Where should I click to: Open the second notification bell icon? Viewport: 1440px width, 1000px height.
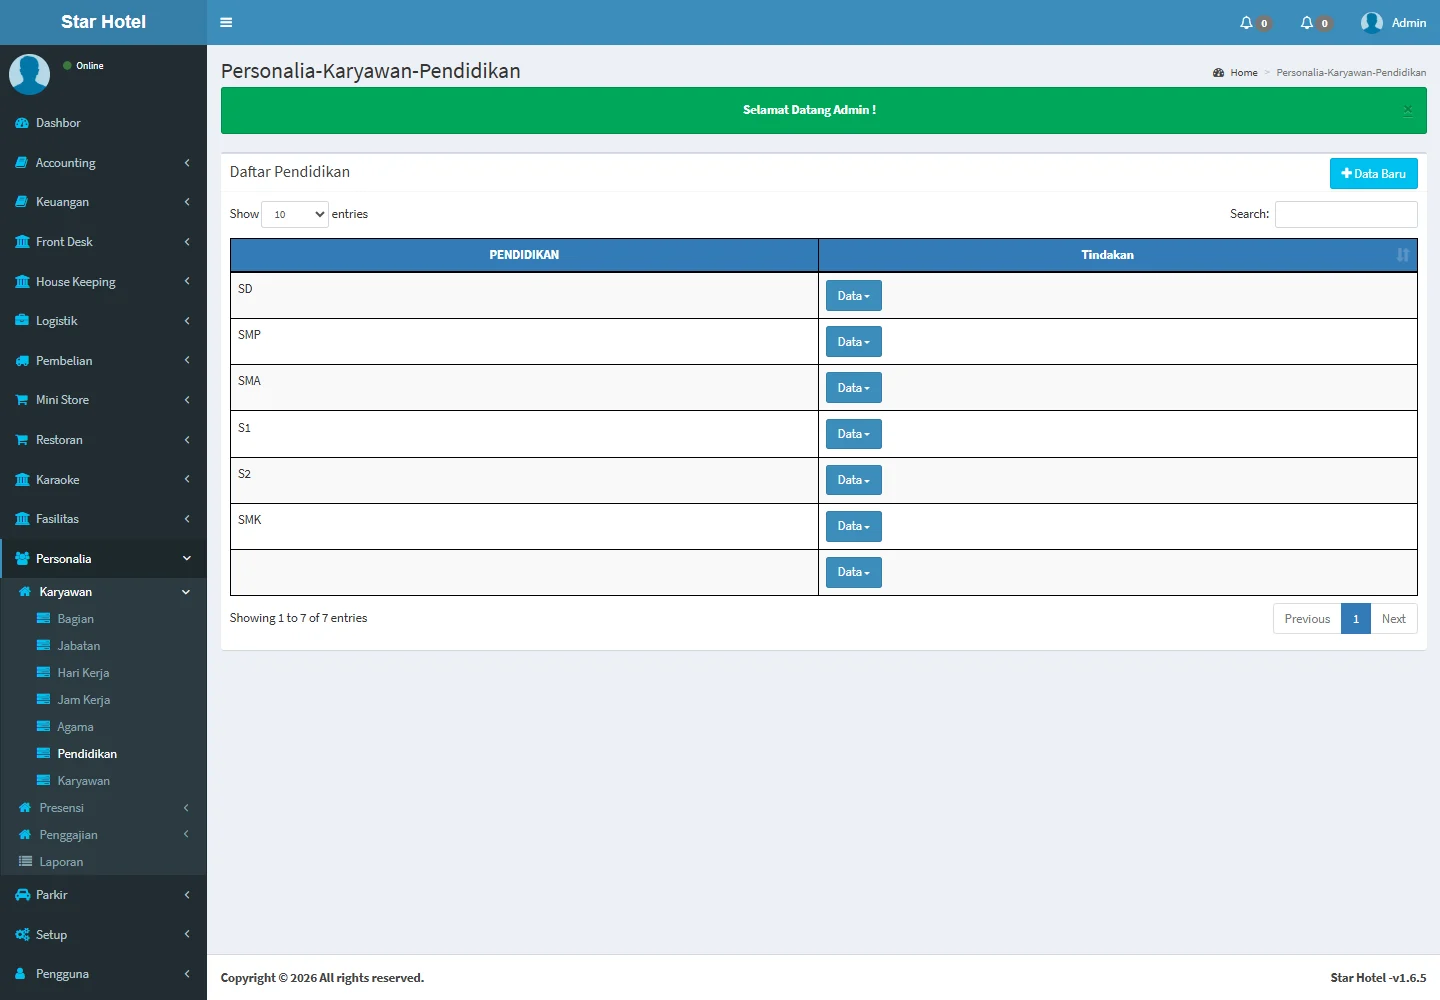point(1306,22)
